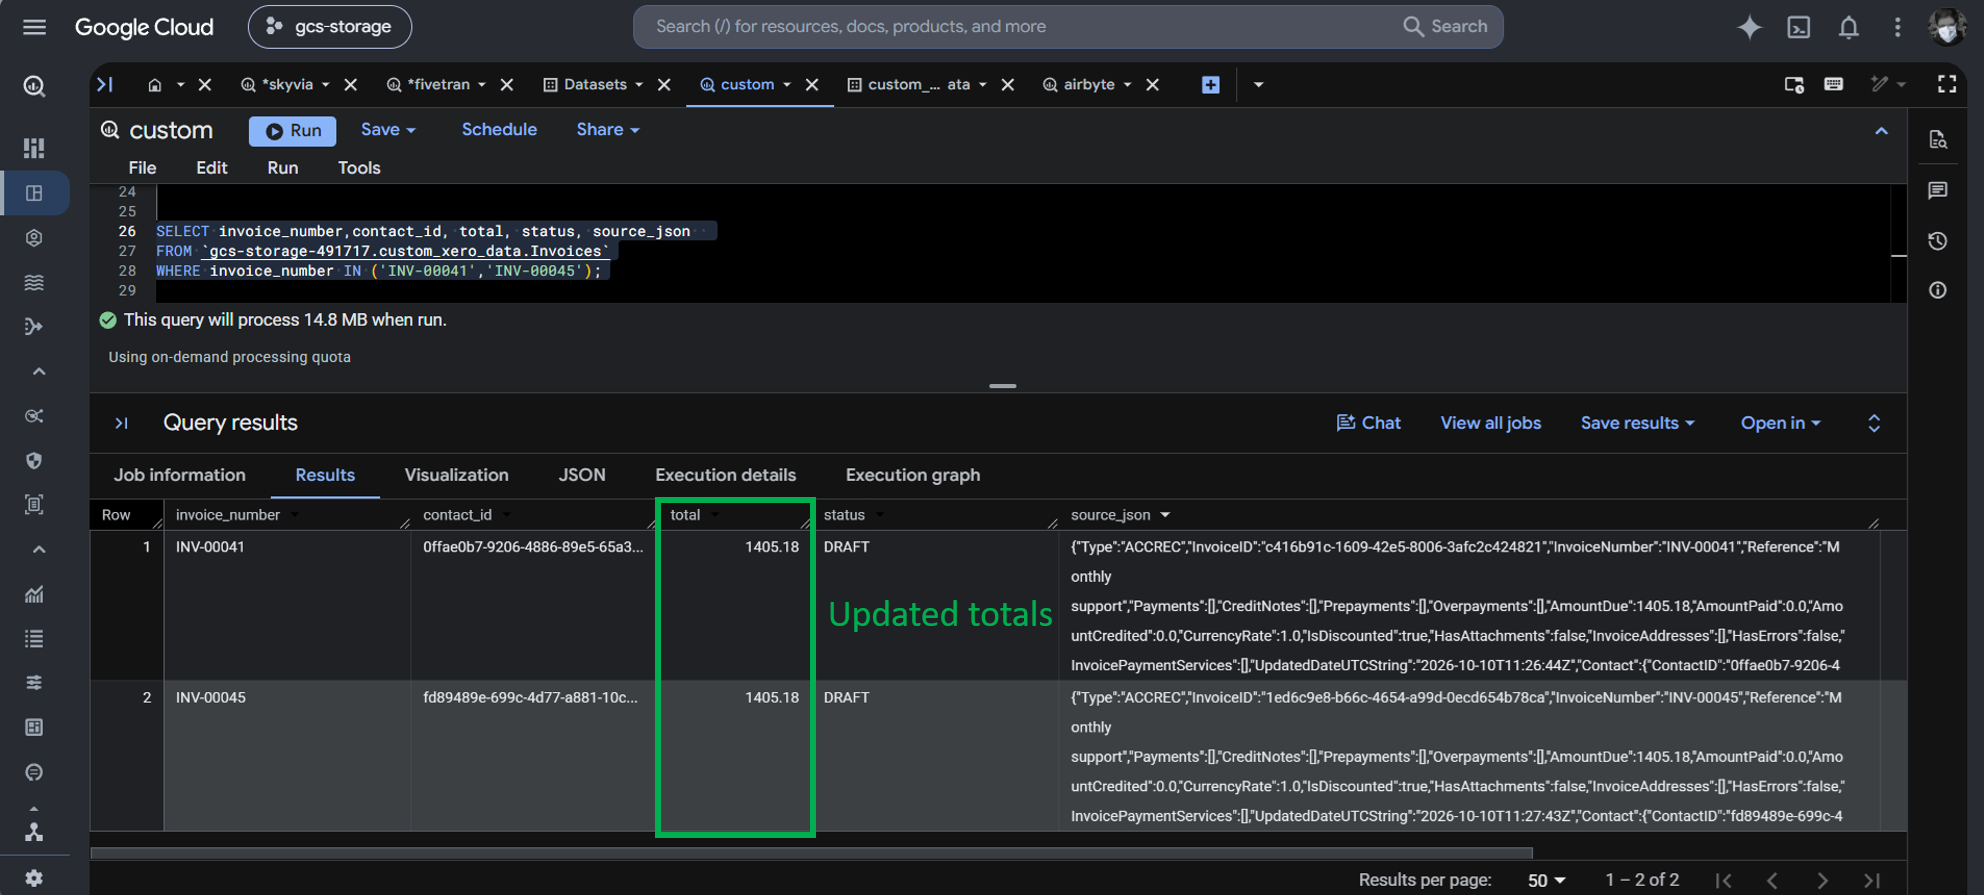
Task: Click the Schedule button
Action: (499, 130)
